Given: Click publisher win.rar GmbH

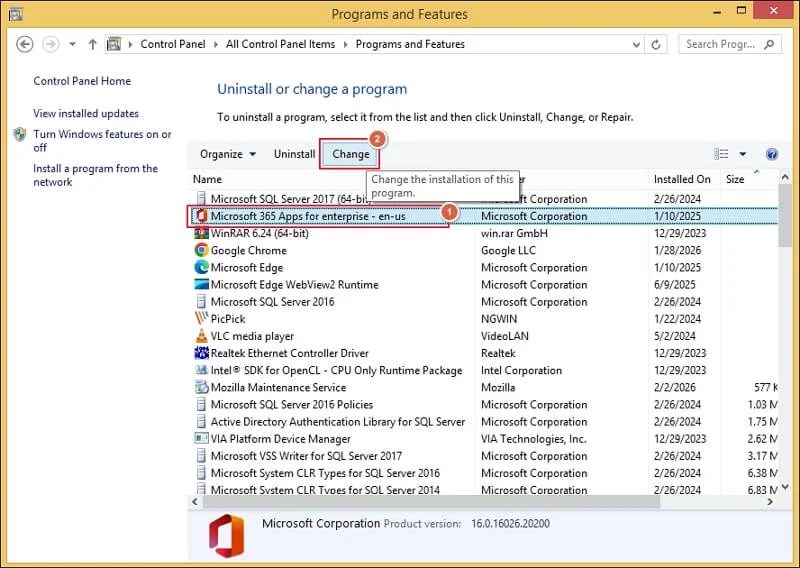Looking at the screenshot, I should [x=514, y=233].
